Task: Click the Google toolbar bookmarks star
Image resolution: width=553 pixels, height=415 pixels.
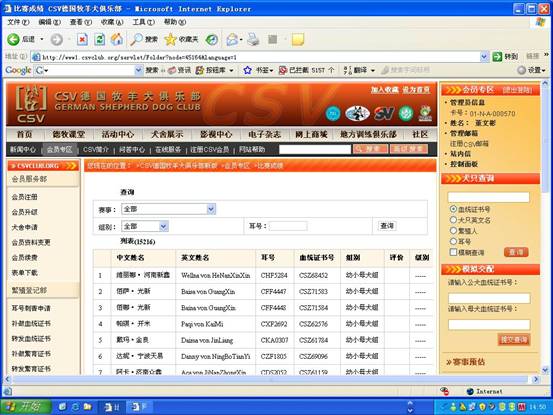Action: click(248, 70)
